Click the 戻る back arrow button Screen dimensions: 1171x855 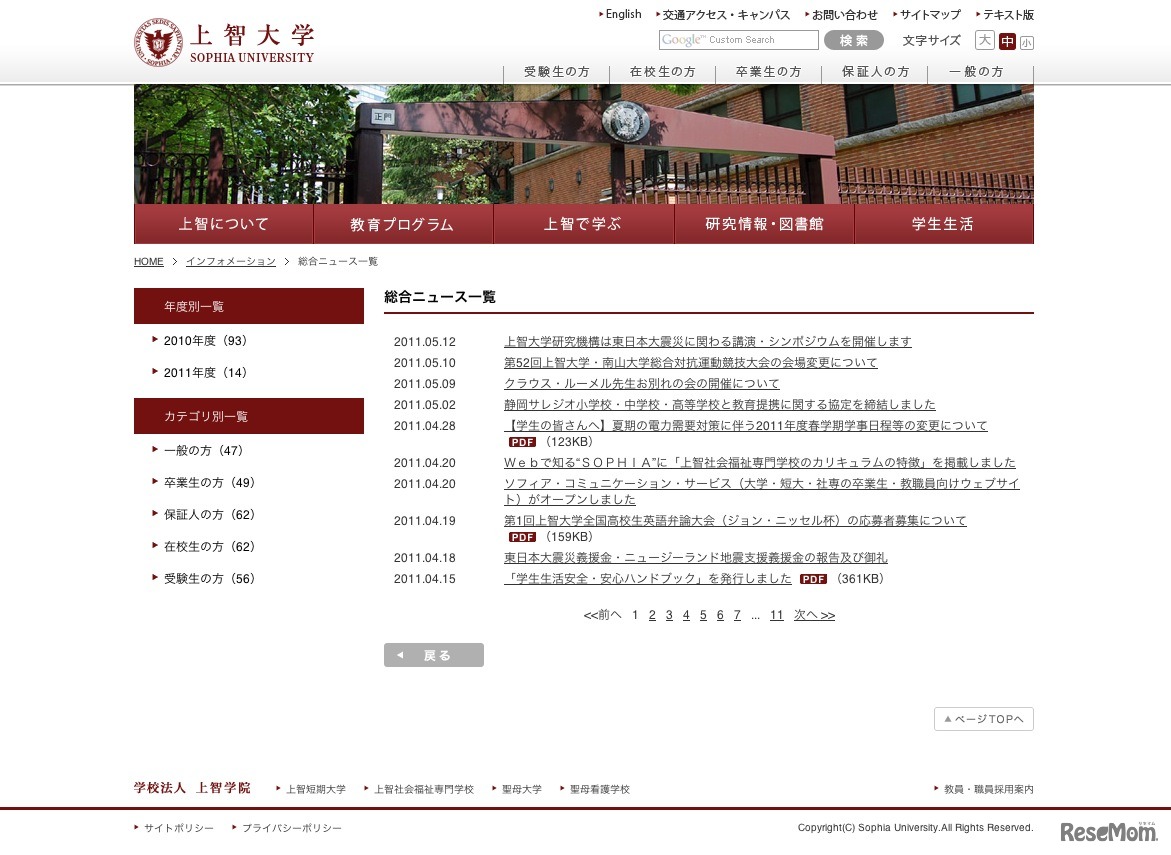(x=433, y=655)
